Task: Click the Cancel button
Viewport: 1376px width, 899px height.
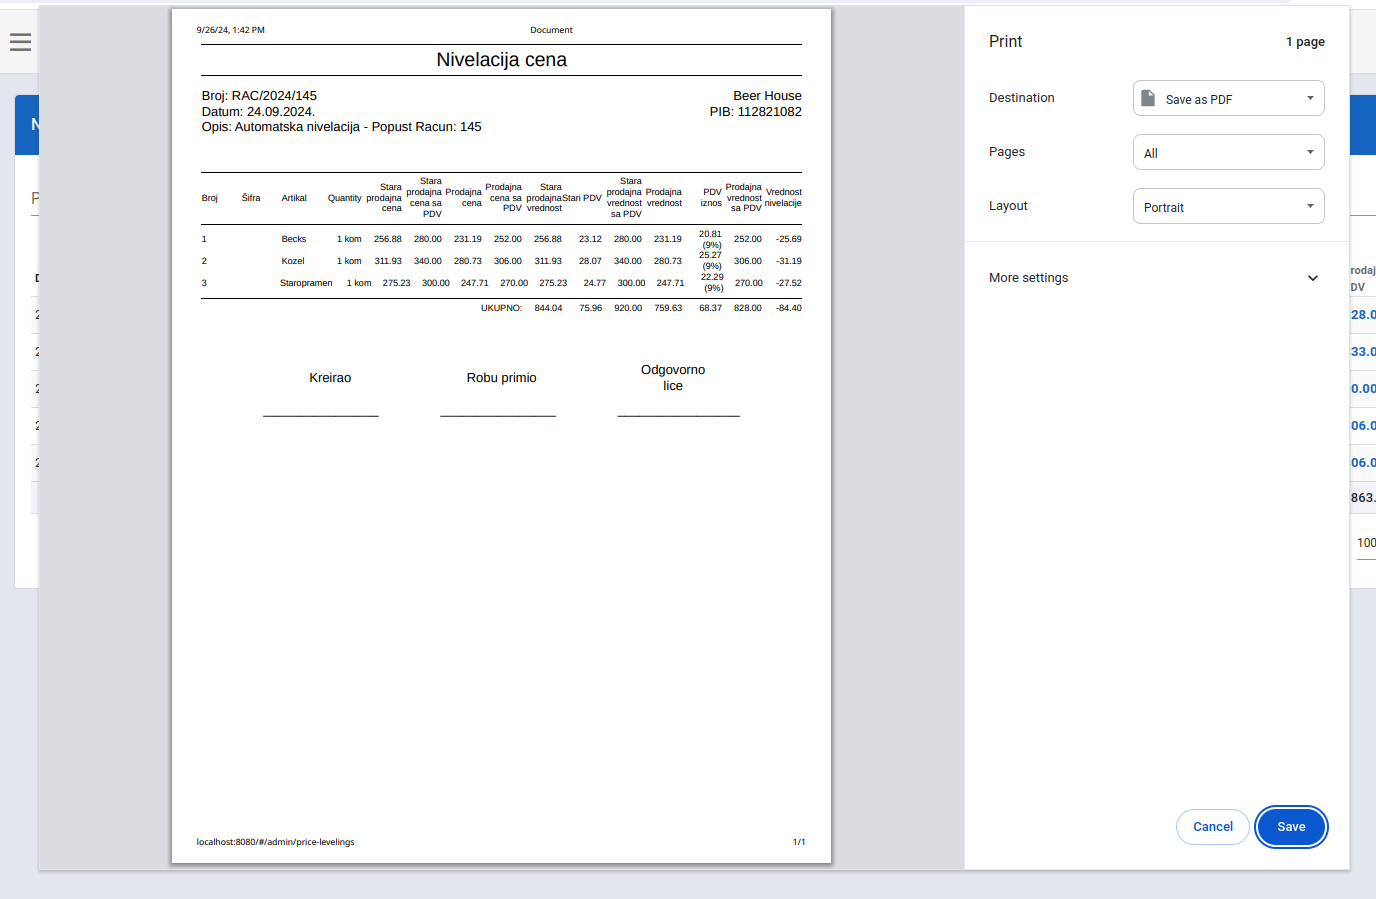Action: click(x=1213, y=827)
